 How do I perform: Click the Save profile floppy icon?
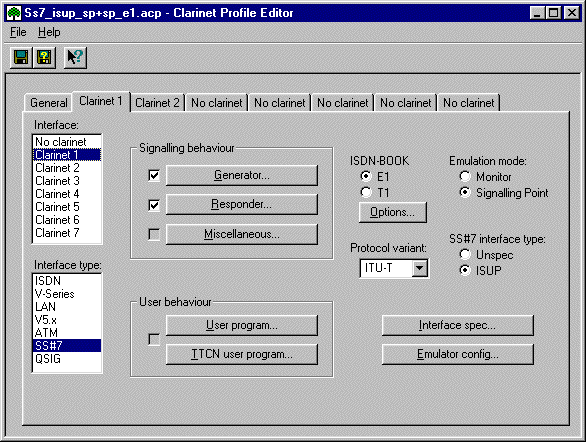pos(21,58)
